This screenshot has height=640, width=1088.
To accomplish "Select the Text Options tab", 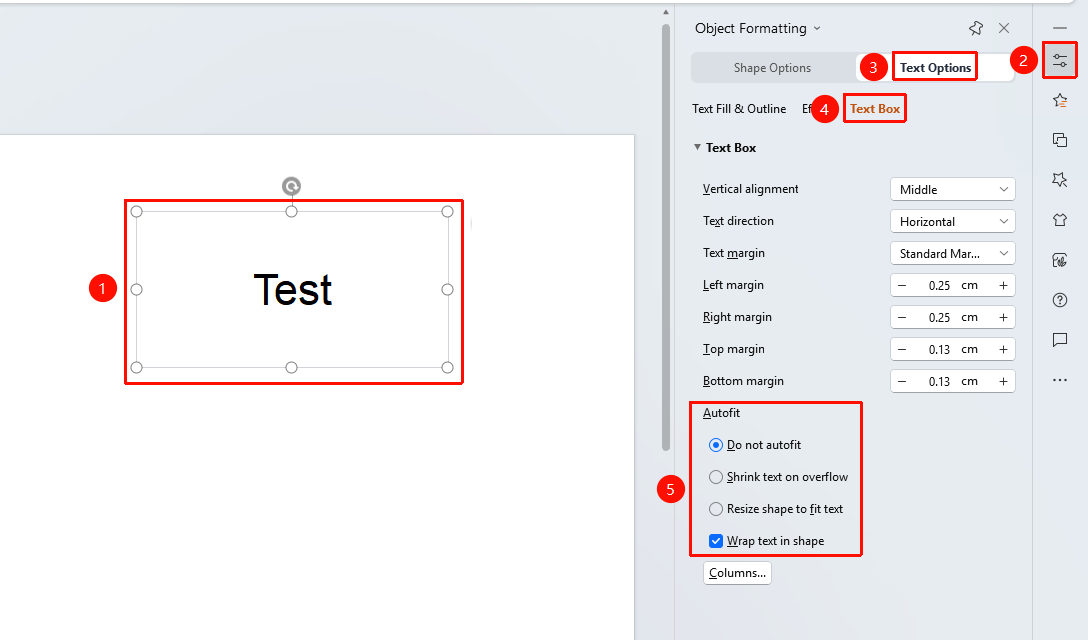I will tap(935, 67).
